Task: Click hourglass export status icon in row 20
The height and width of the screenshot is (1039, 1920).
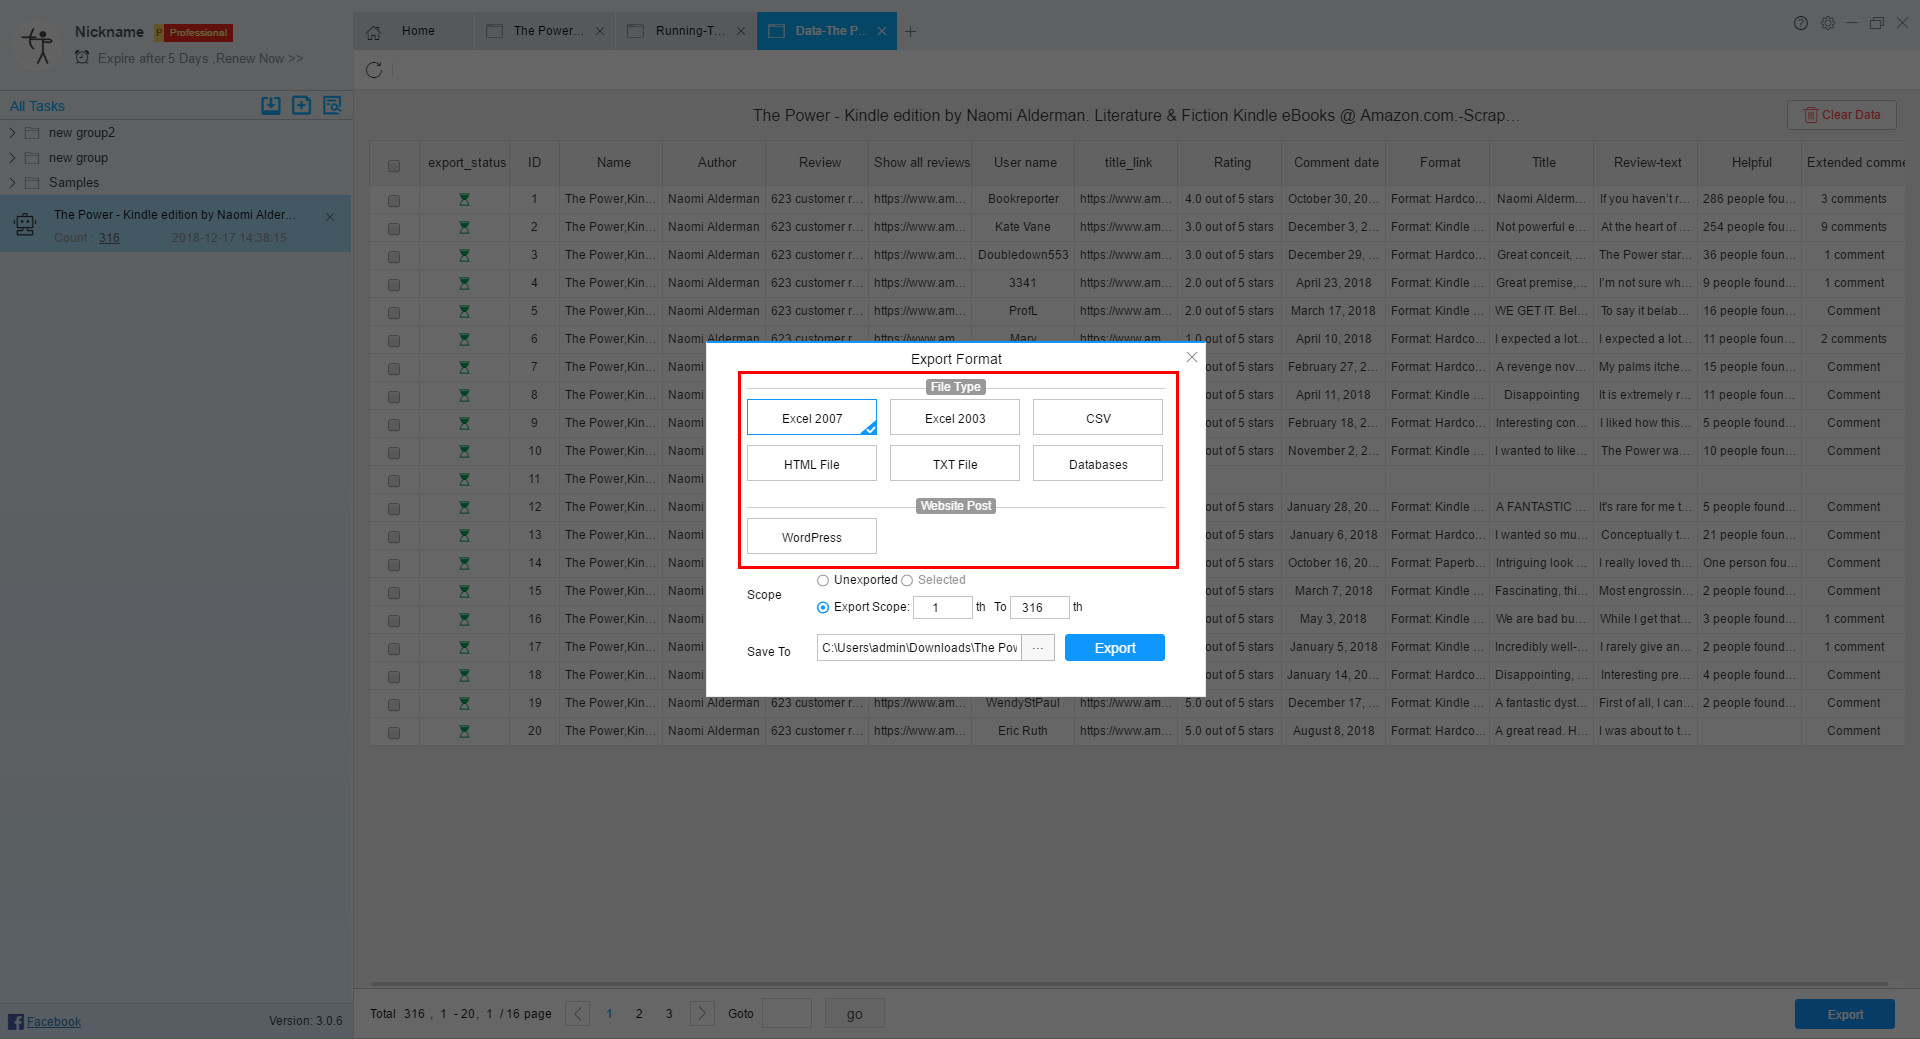Action: (464, 732)
